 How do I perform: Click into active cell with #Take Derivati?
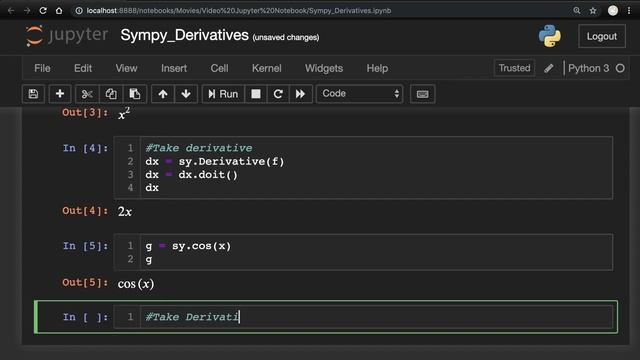[x=376, y=317]
